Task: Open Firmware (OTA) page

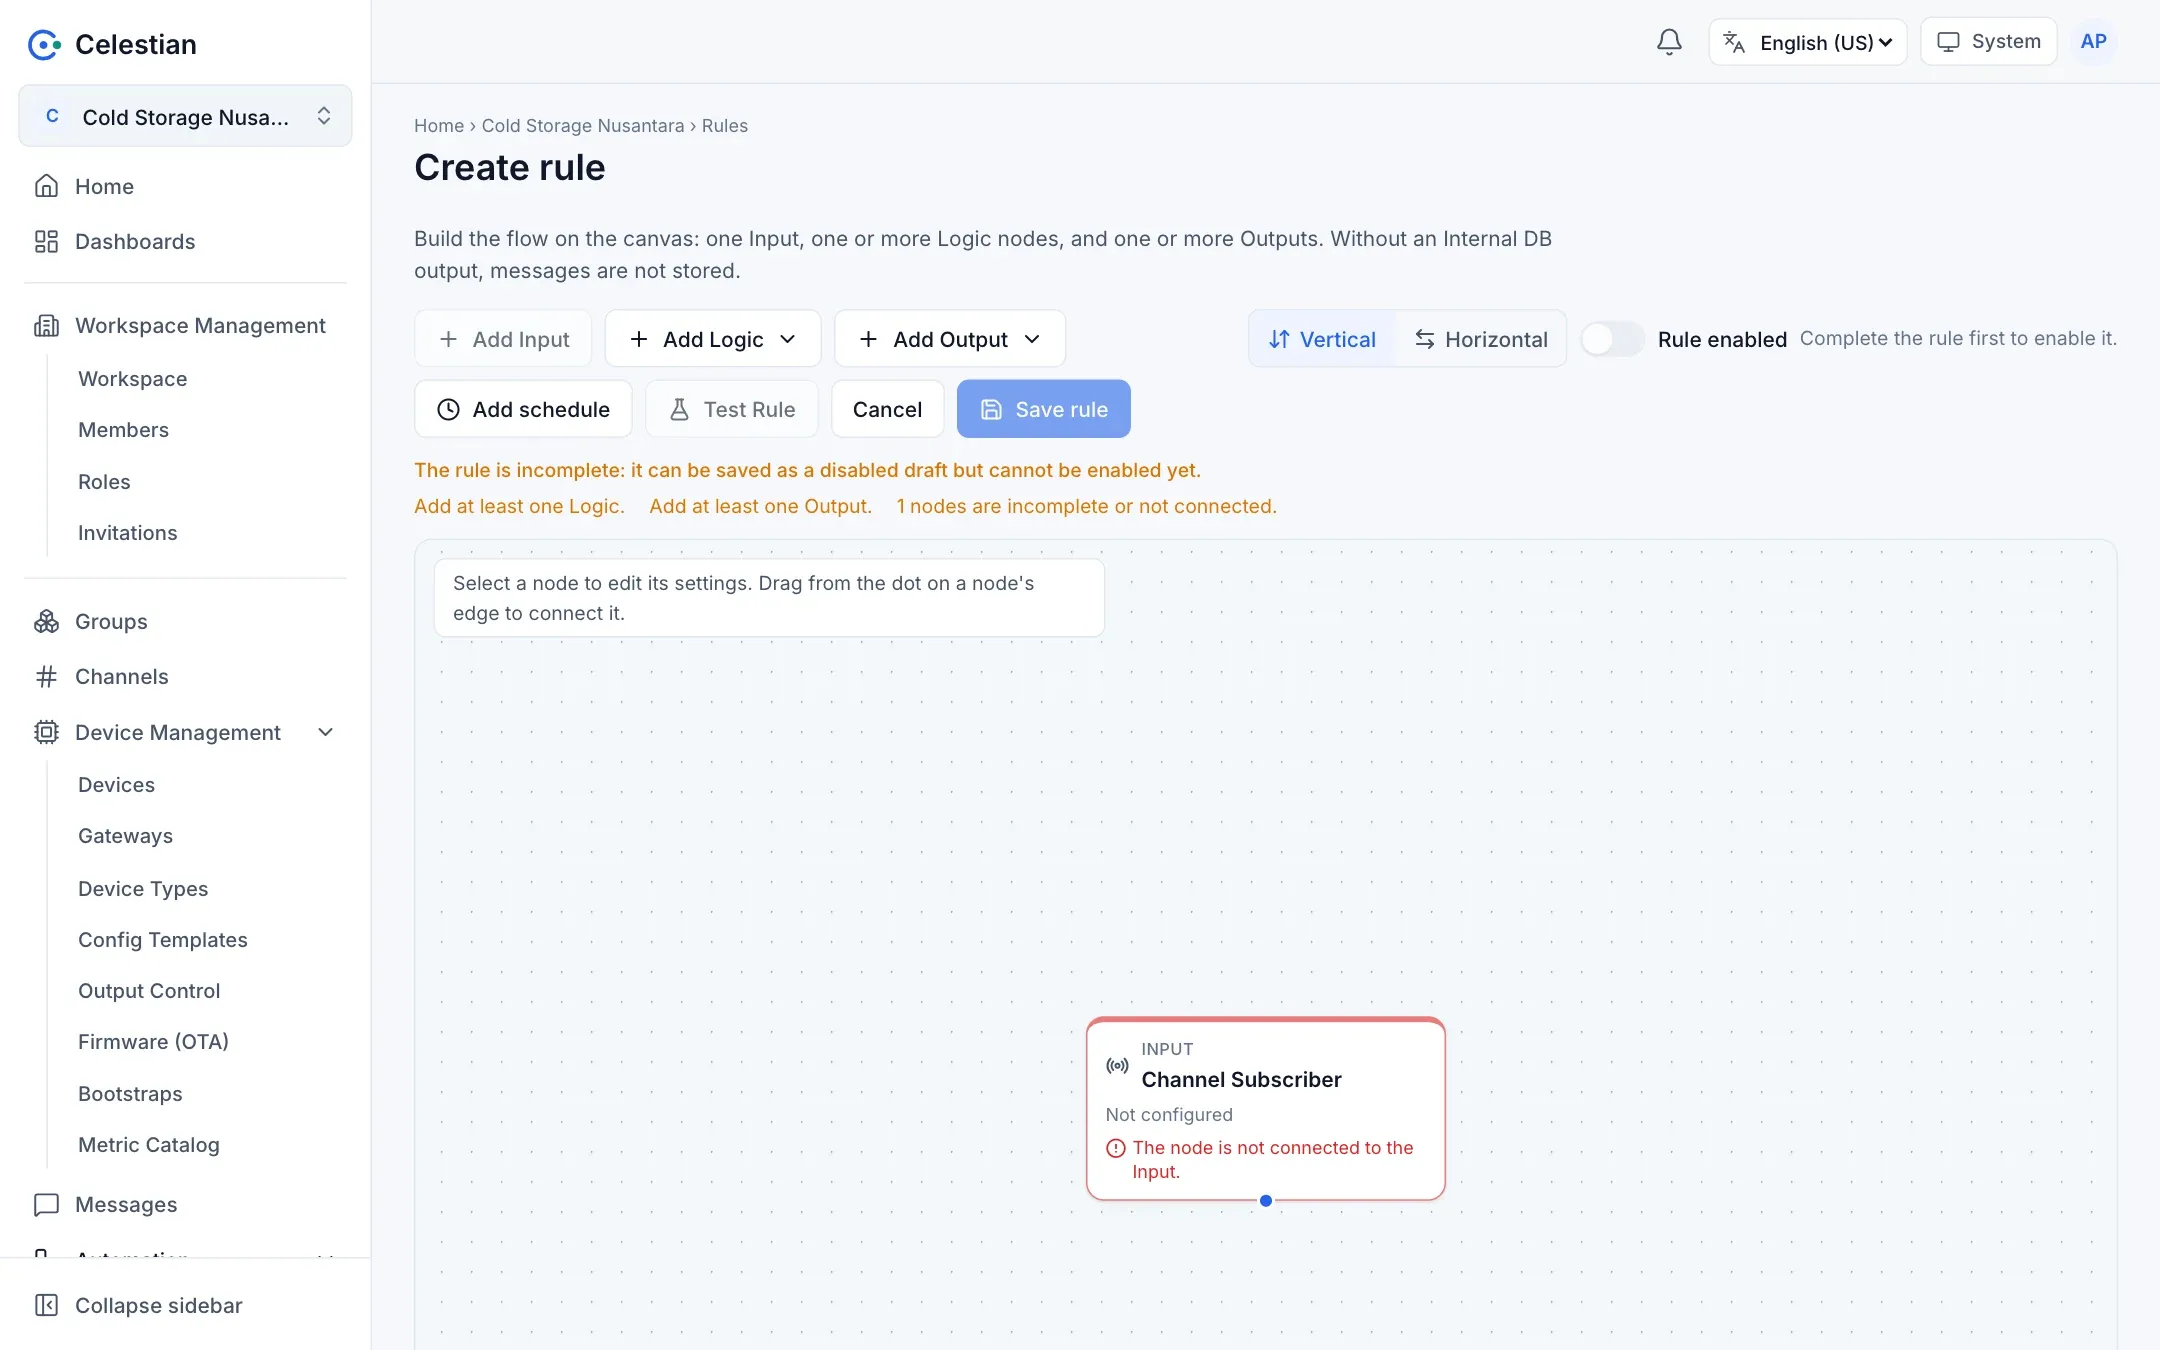Action: (153, 1042)
